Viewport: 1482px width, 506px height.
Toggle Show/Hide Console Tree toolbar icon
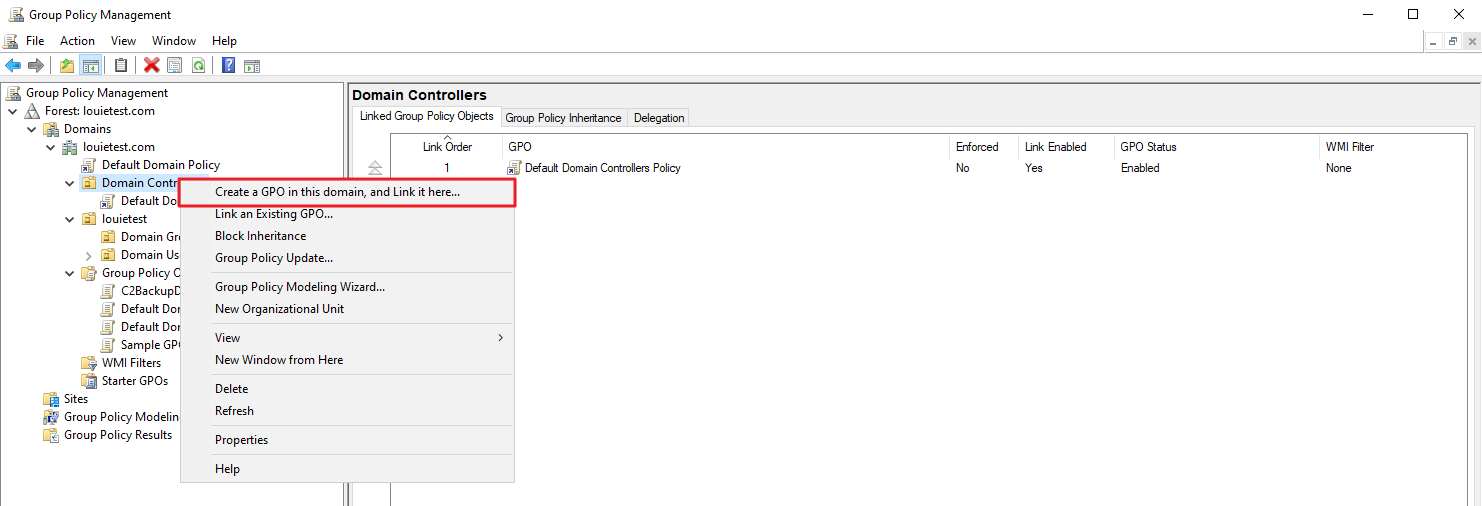(90, 65)
